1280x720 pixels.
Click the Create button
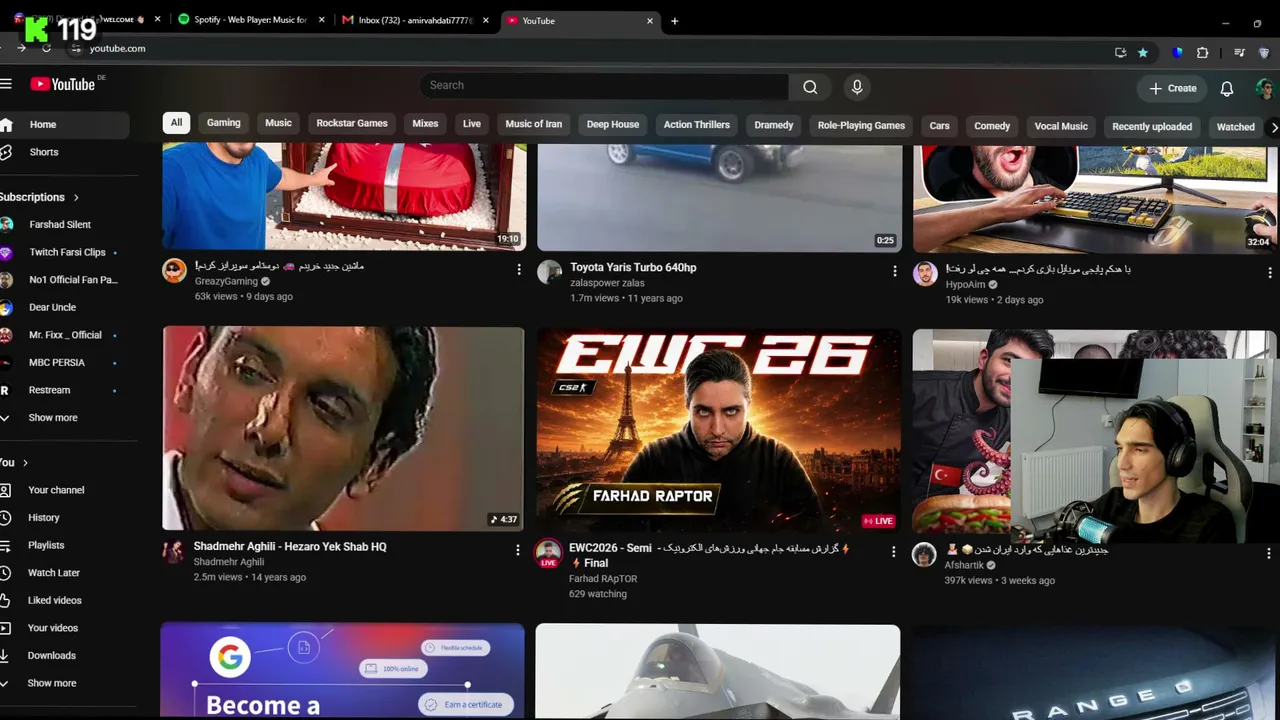coord(1172,88)
